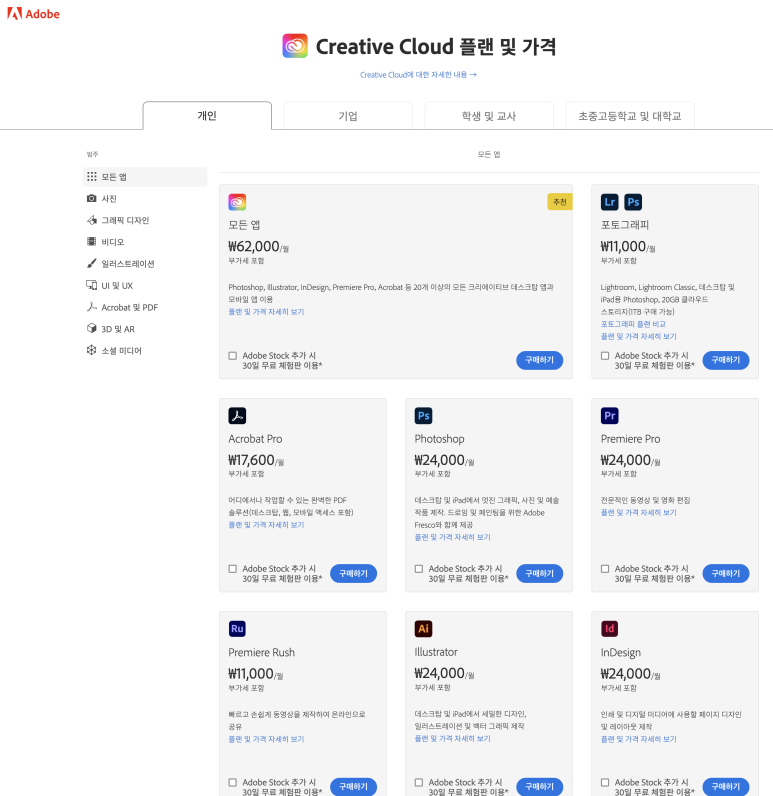Screen dimensions: 773x796
Task: Click the Ps icon on Photoshop card
Action: tap(423, 416)
